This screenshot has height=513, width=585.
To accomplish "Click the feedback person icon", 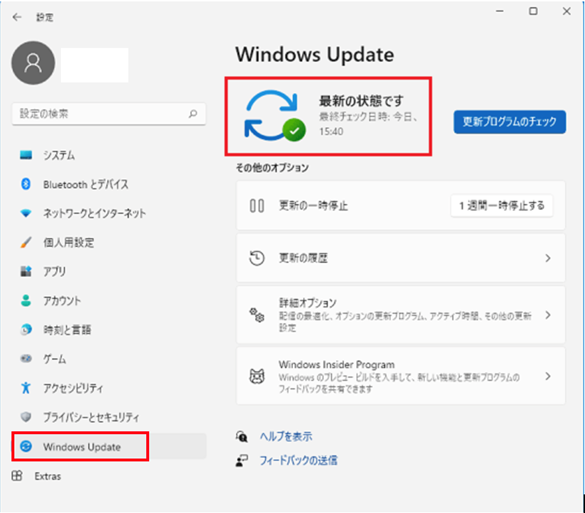I will [x=242, y=460].
